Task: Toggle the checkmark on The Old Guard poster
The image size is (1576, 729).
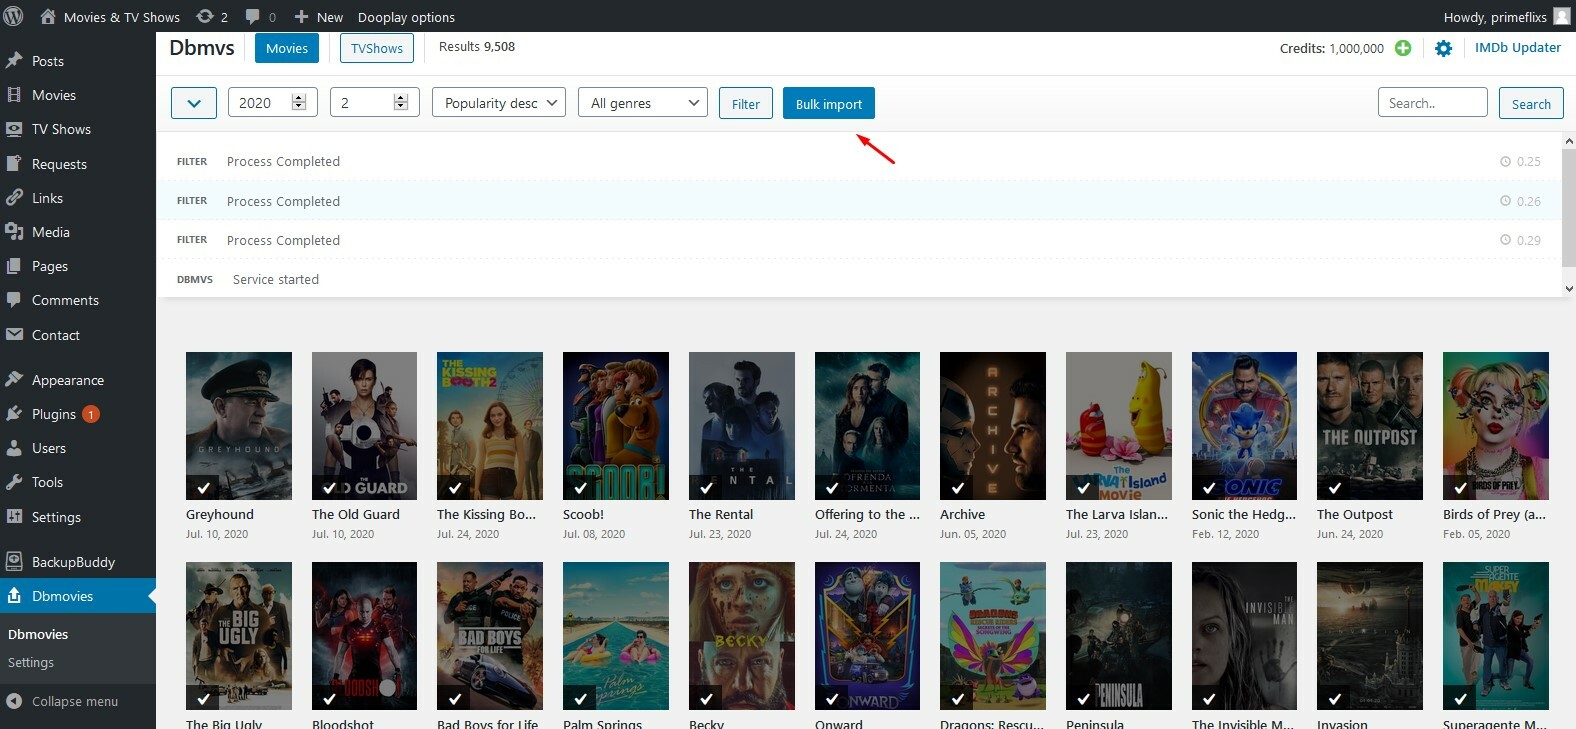Action: pos(329,488)
